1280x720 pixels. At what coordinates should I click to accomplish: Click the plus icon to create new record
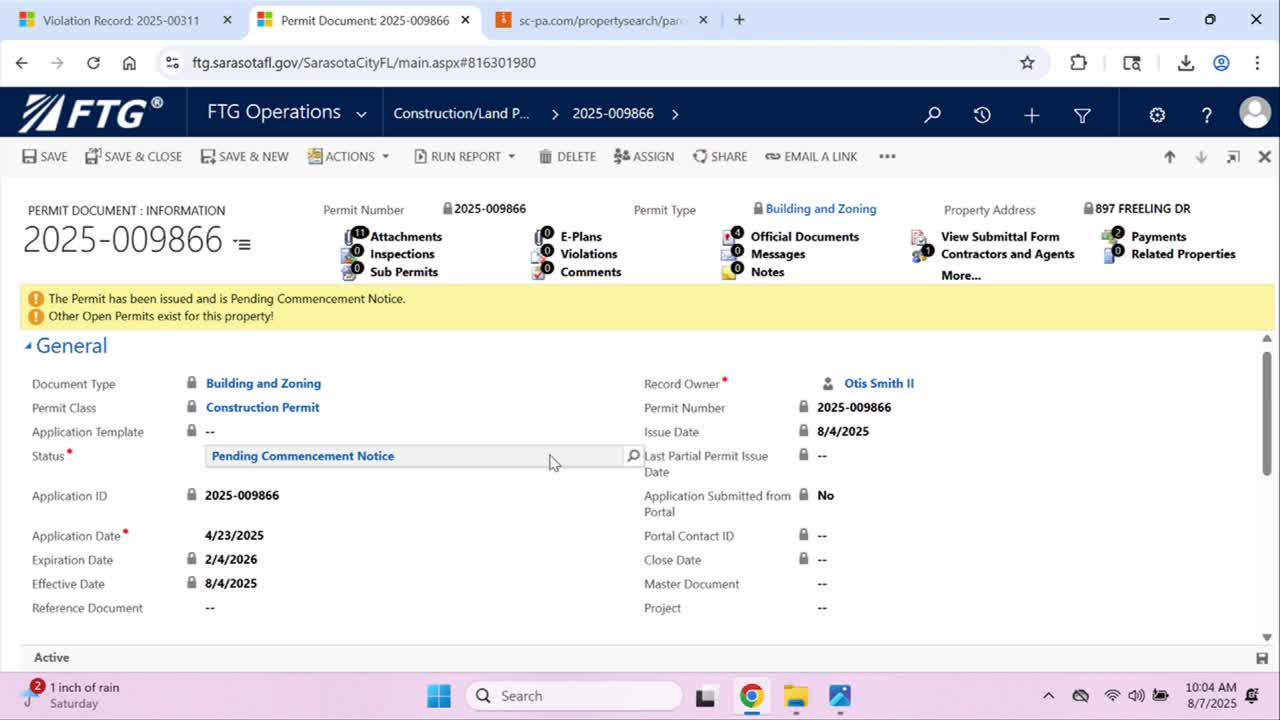(x=1032, y=115)
